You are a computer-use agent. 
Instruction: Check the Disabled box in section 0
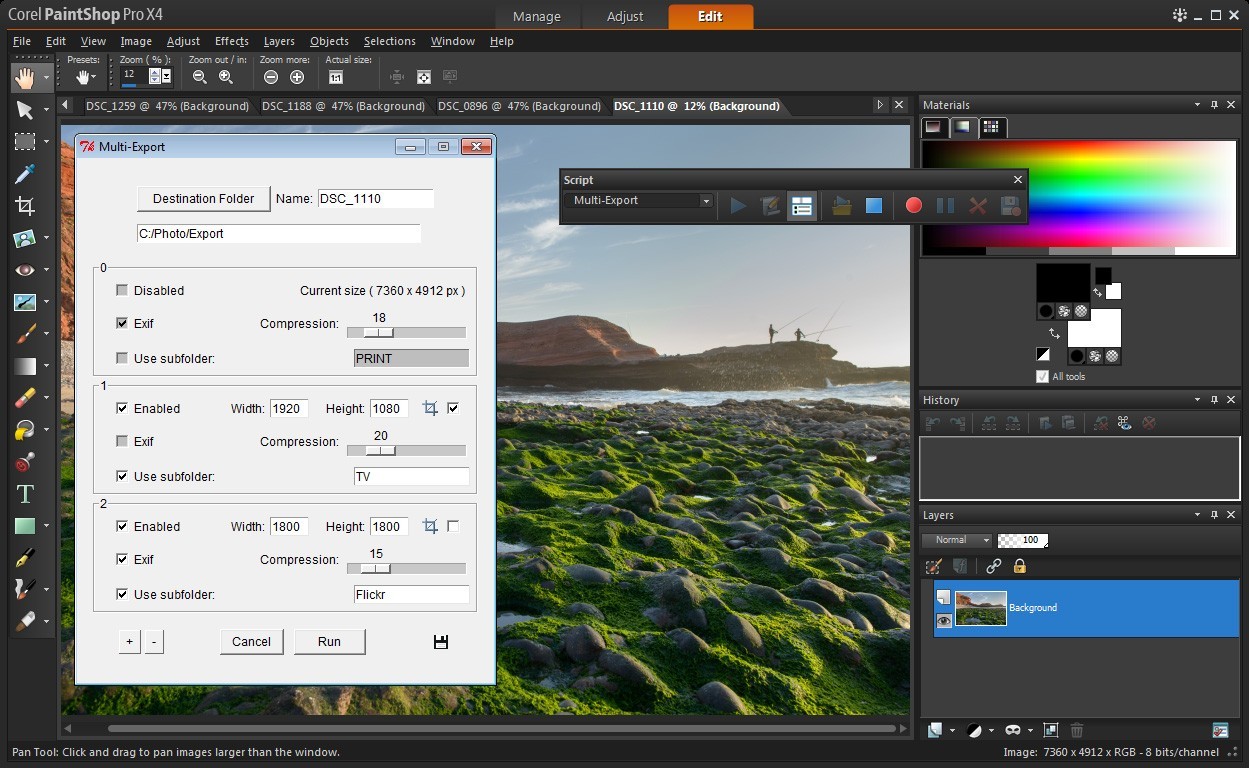pyautogui.click(x=123, y=290)
